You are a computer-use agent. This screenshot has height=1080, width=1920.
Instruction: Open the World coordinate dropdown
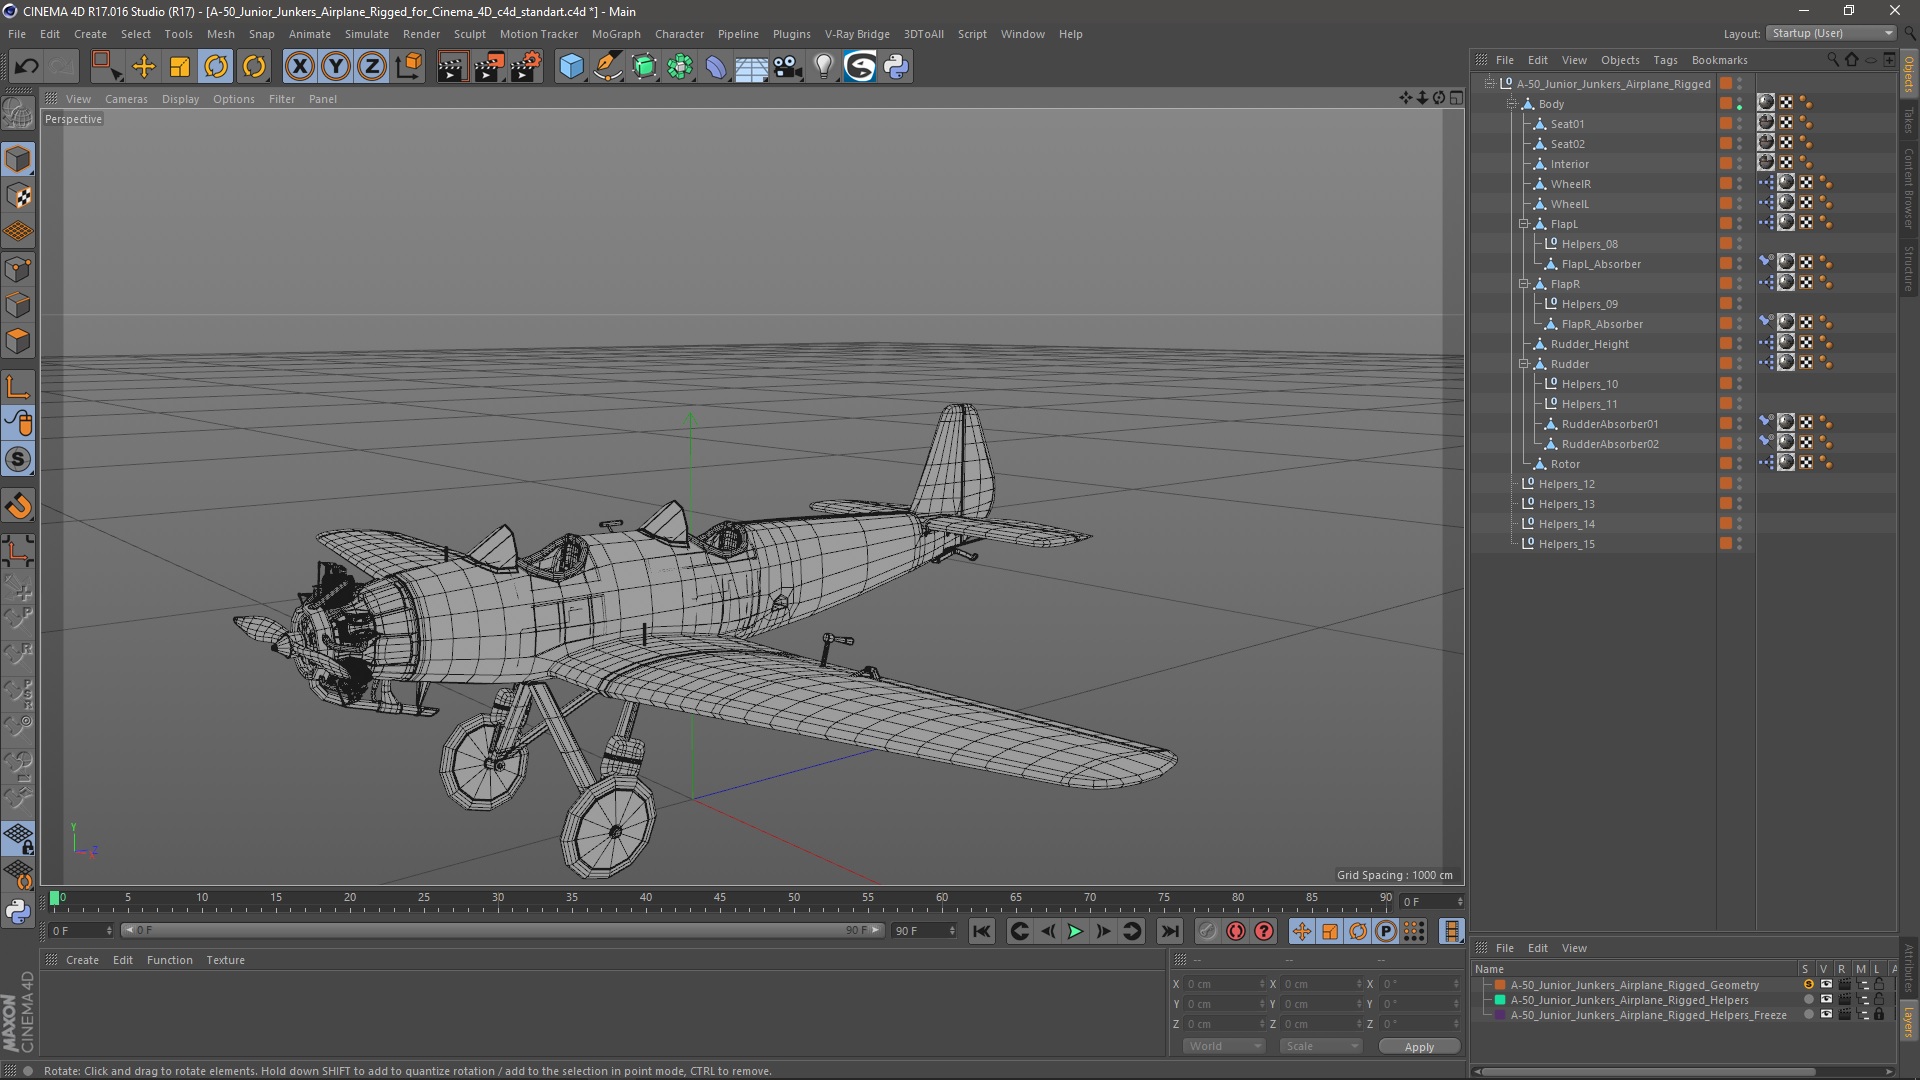coord(1225,1046)
